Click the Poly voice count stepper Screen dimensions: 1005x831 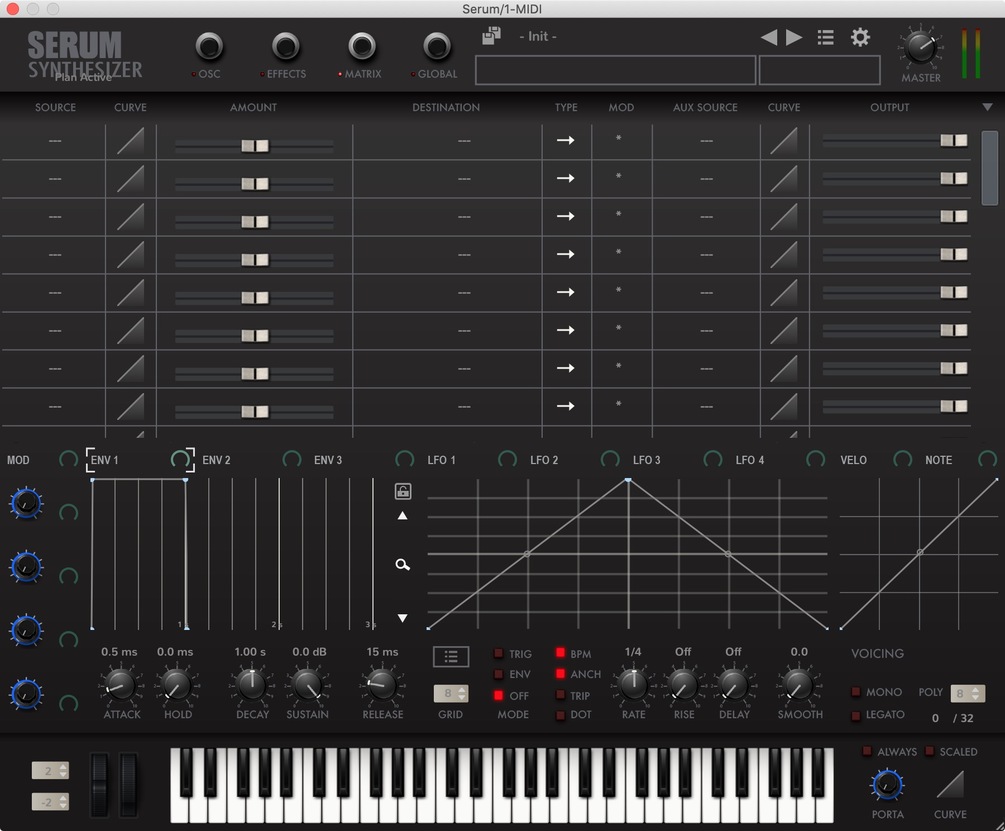tap(967, 693)
